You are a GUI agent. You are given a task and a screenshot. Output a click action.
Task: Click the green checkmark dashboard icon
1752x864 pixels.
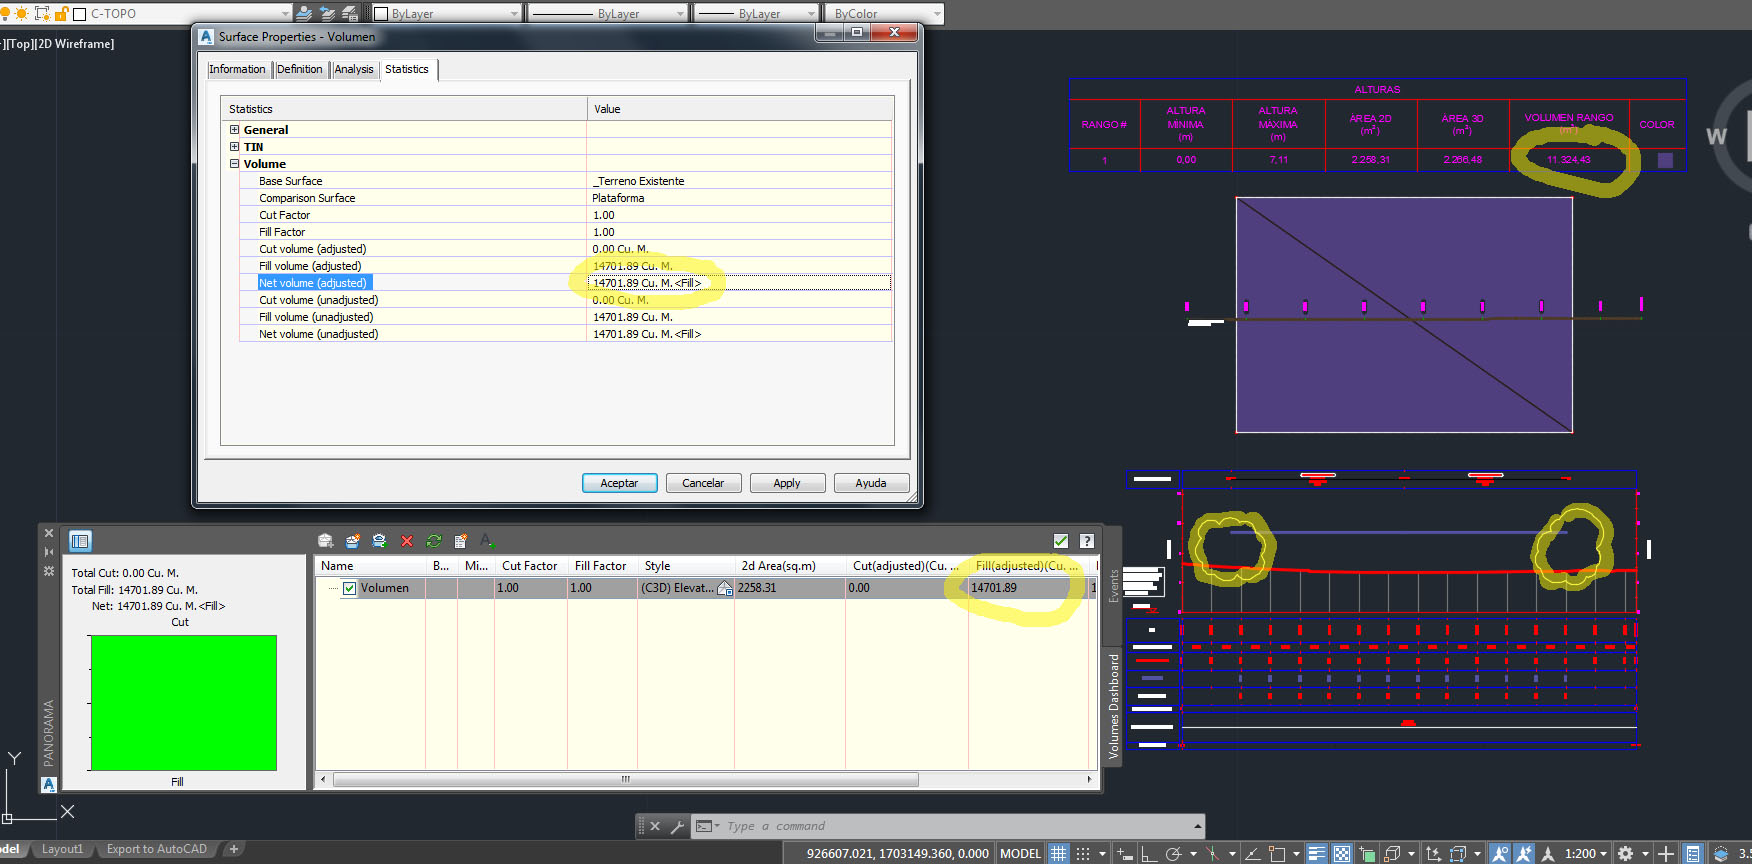pos(1061,541)
